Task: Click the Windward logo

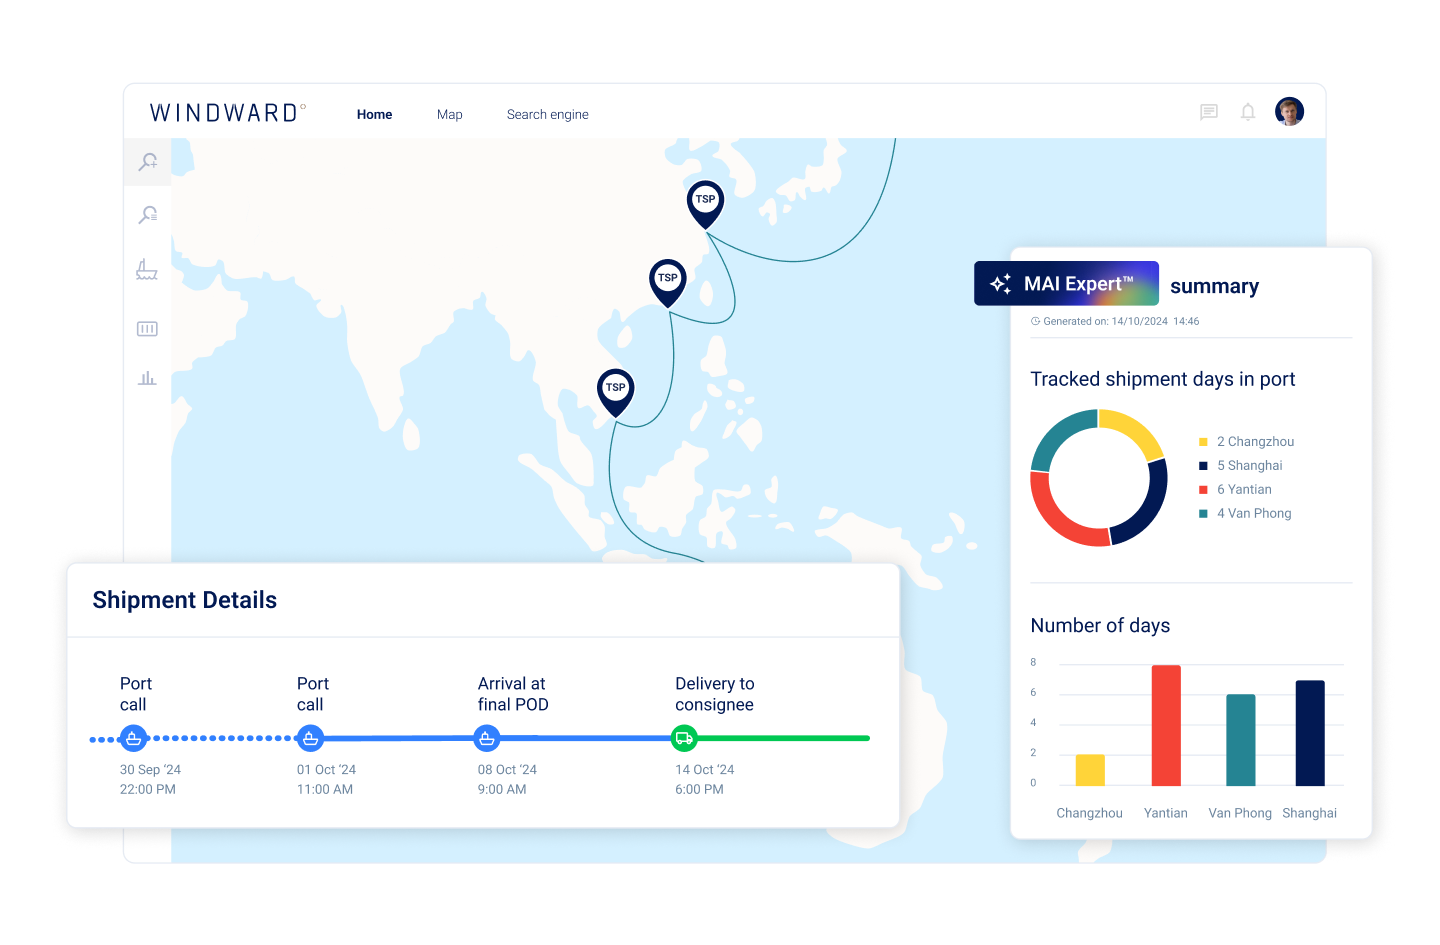Action: (228, 113)
